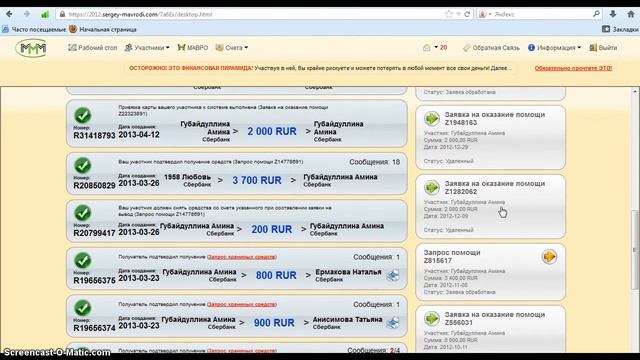Reload the page with the refresh icon
The height and width of the screenshot is (360, 640).
pyautogui.click(x=467, y=14)
